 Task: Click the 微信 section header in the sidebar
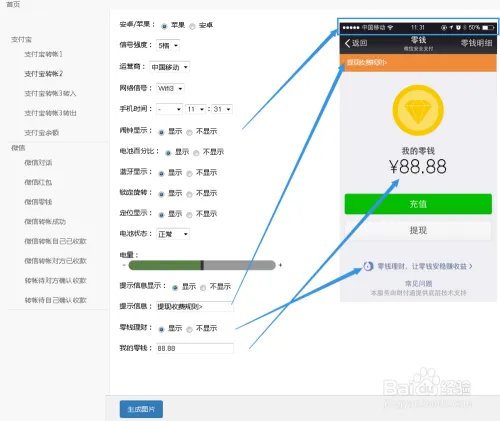tap(18, 148)
